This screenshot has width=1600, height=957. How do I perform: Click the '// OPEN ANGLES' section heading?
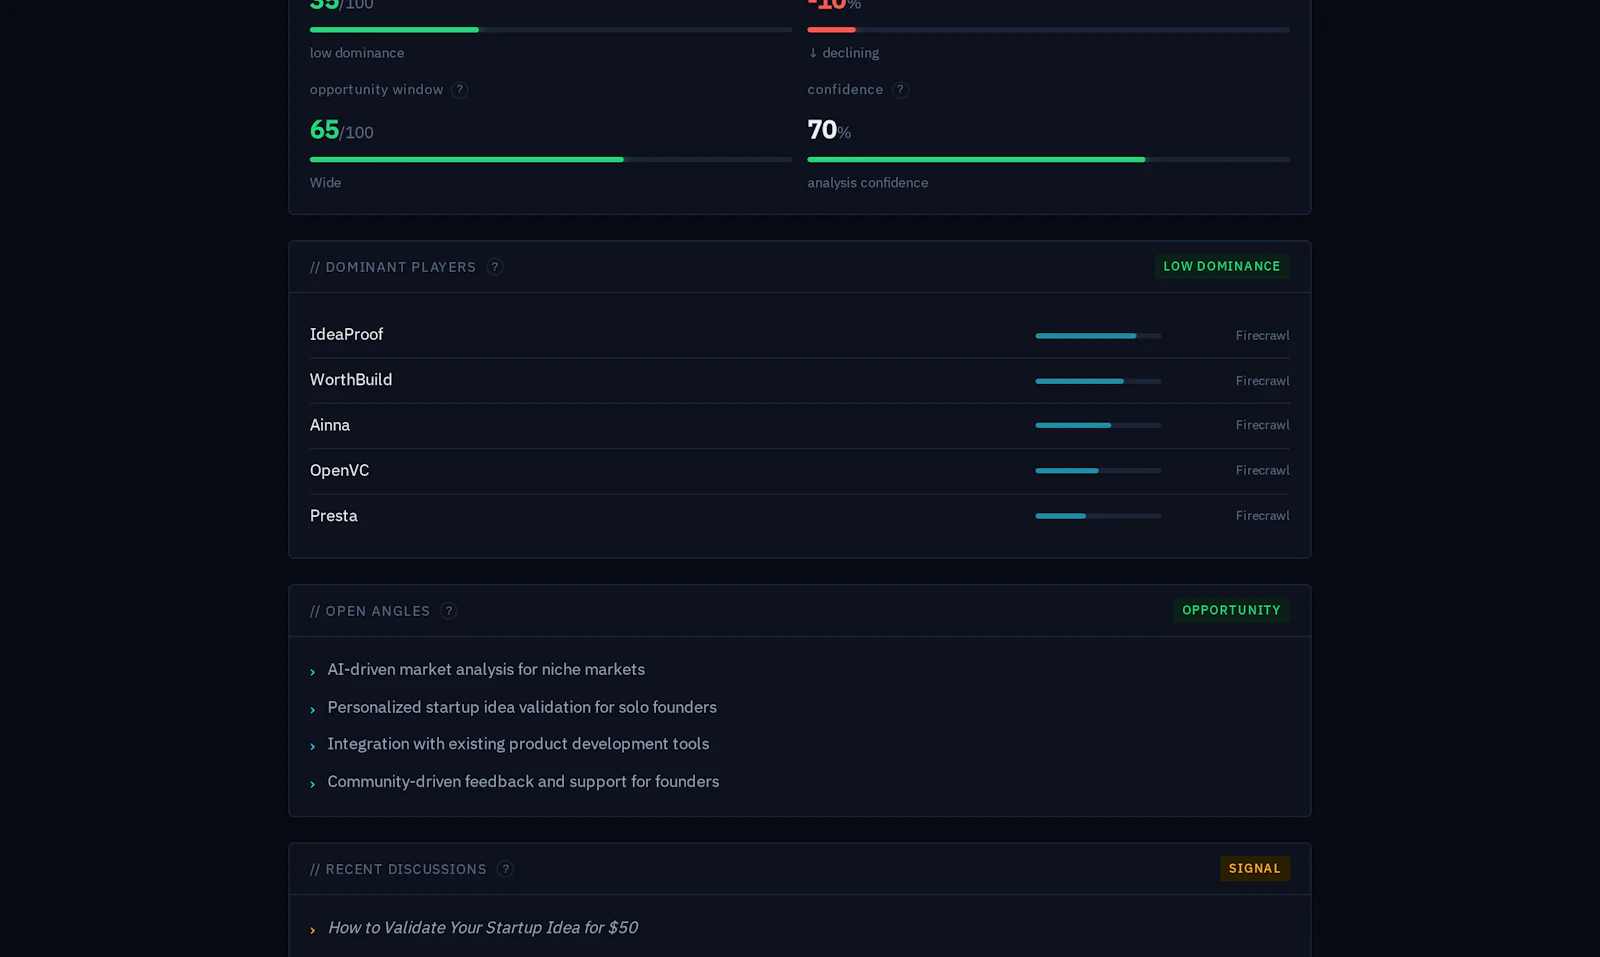click(370, 611)
